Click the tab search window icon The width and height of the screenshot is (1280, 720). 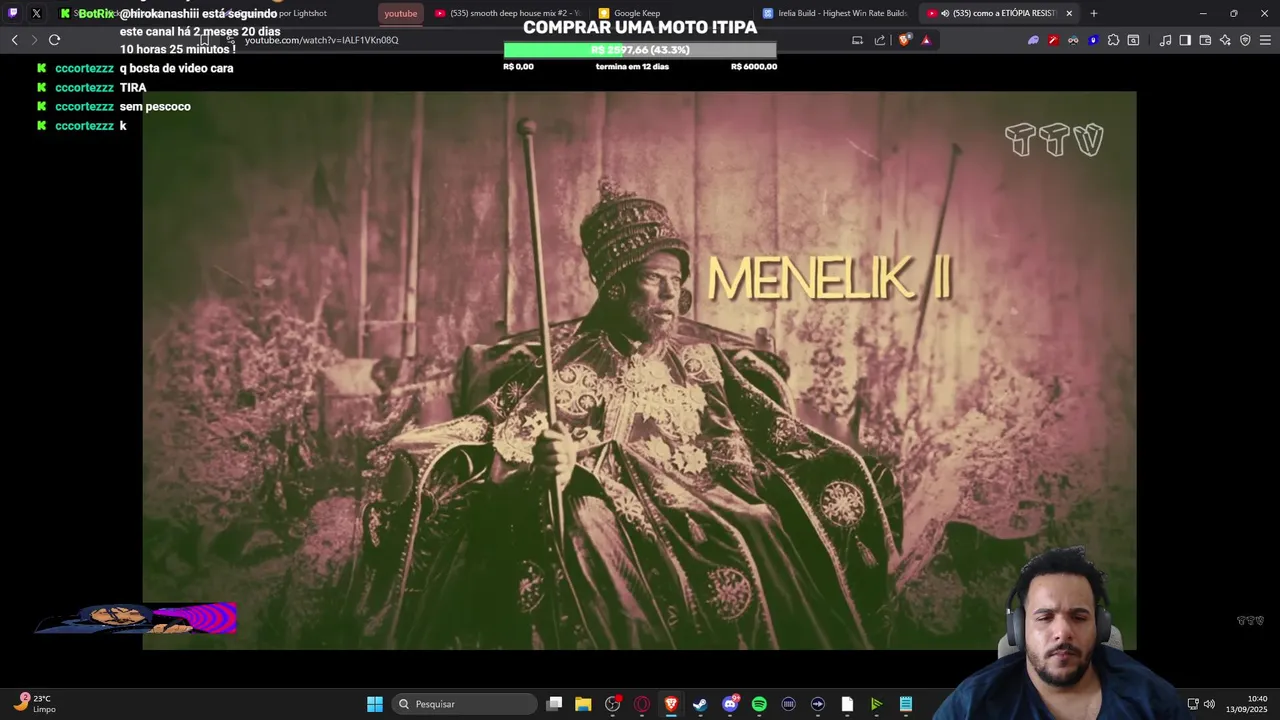click(x=1133, y=40)
